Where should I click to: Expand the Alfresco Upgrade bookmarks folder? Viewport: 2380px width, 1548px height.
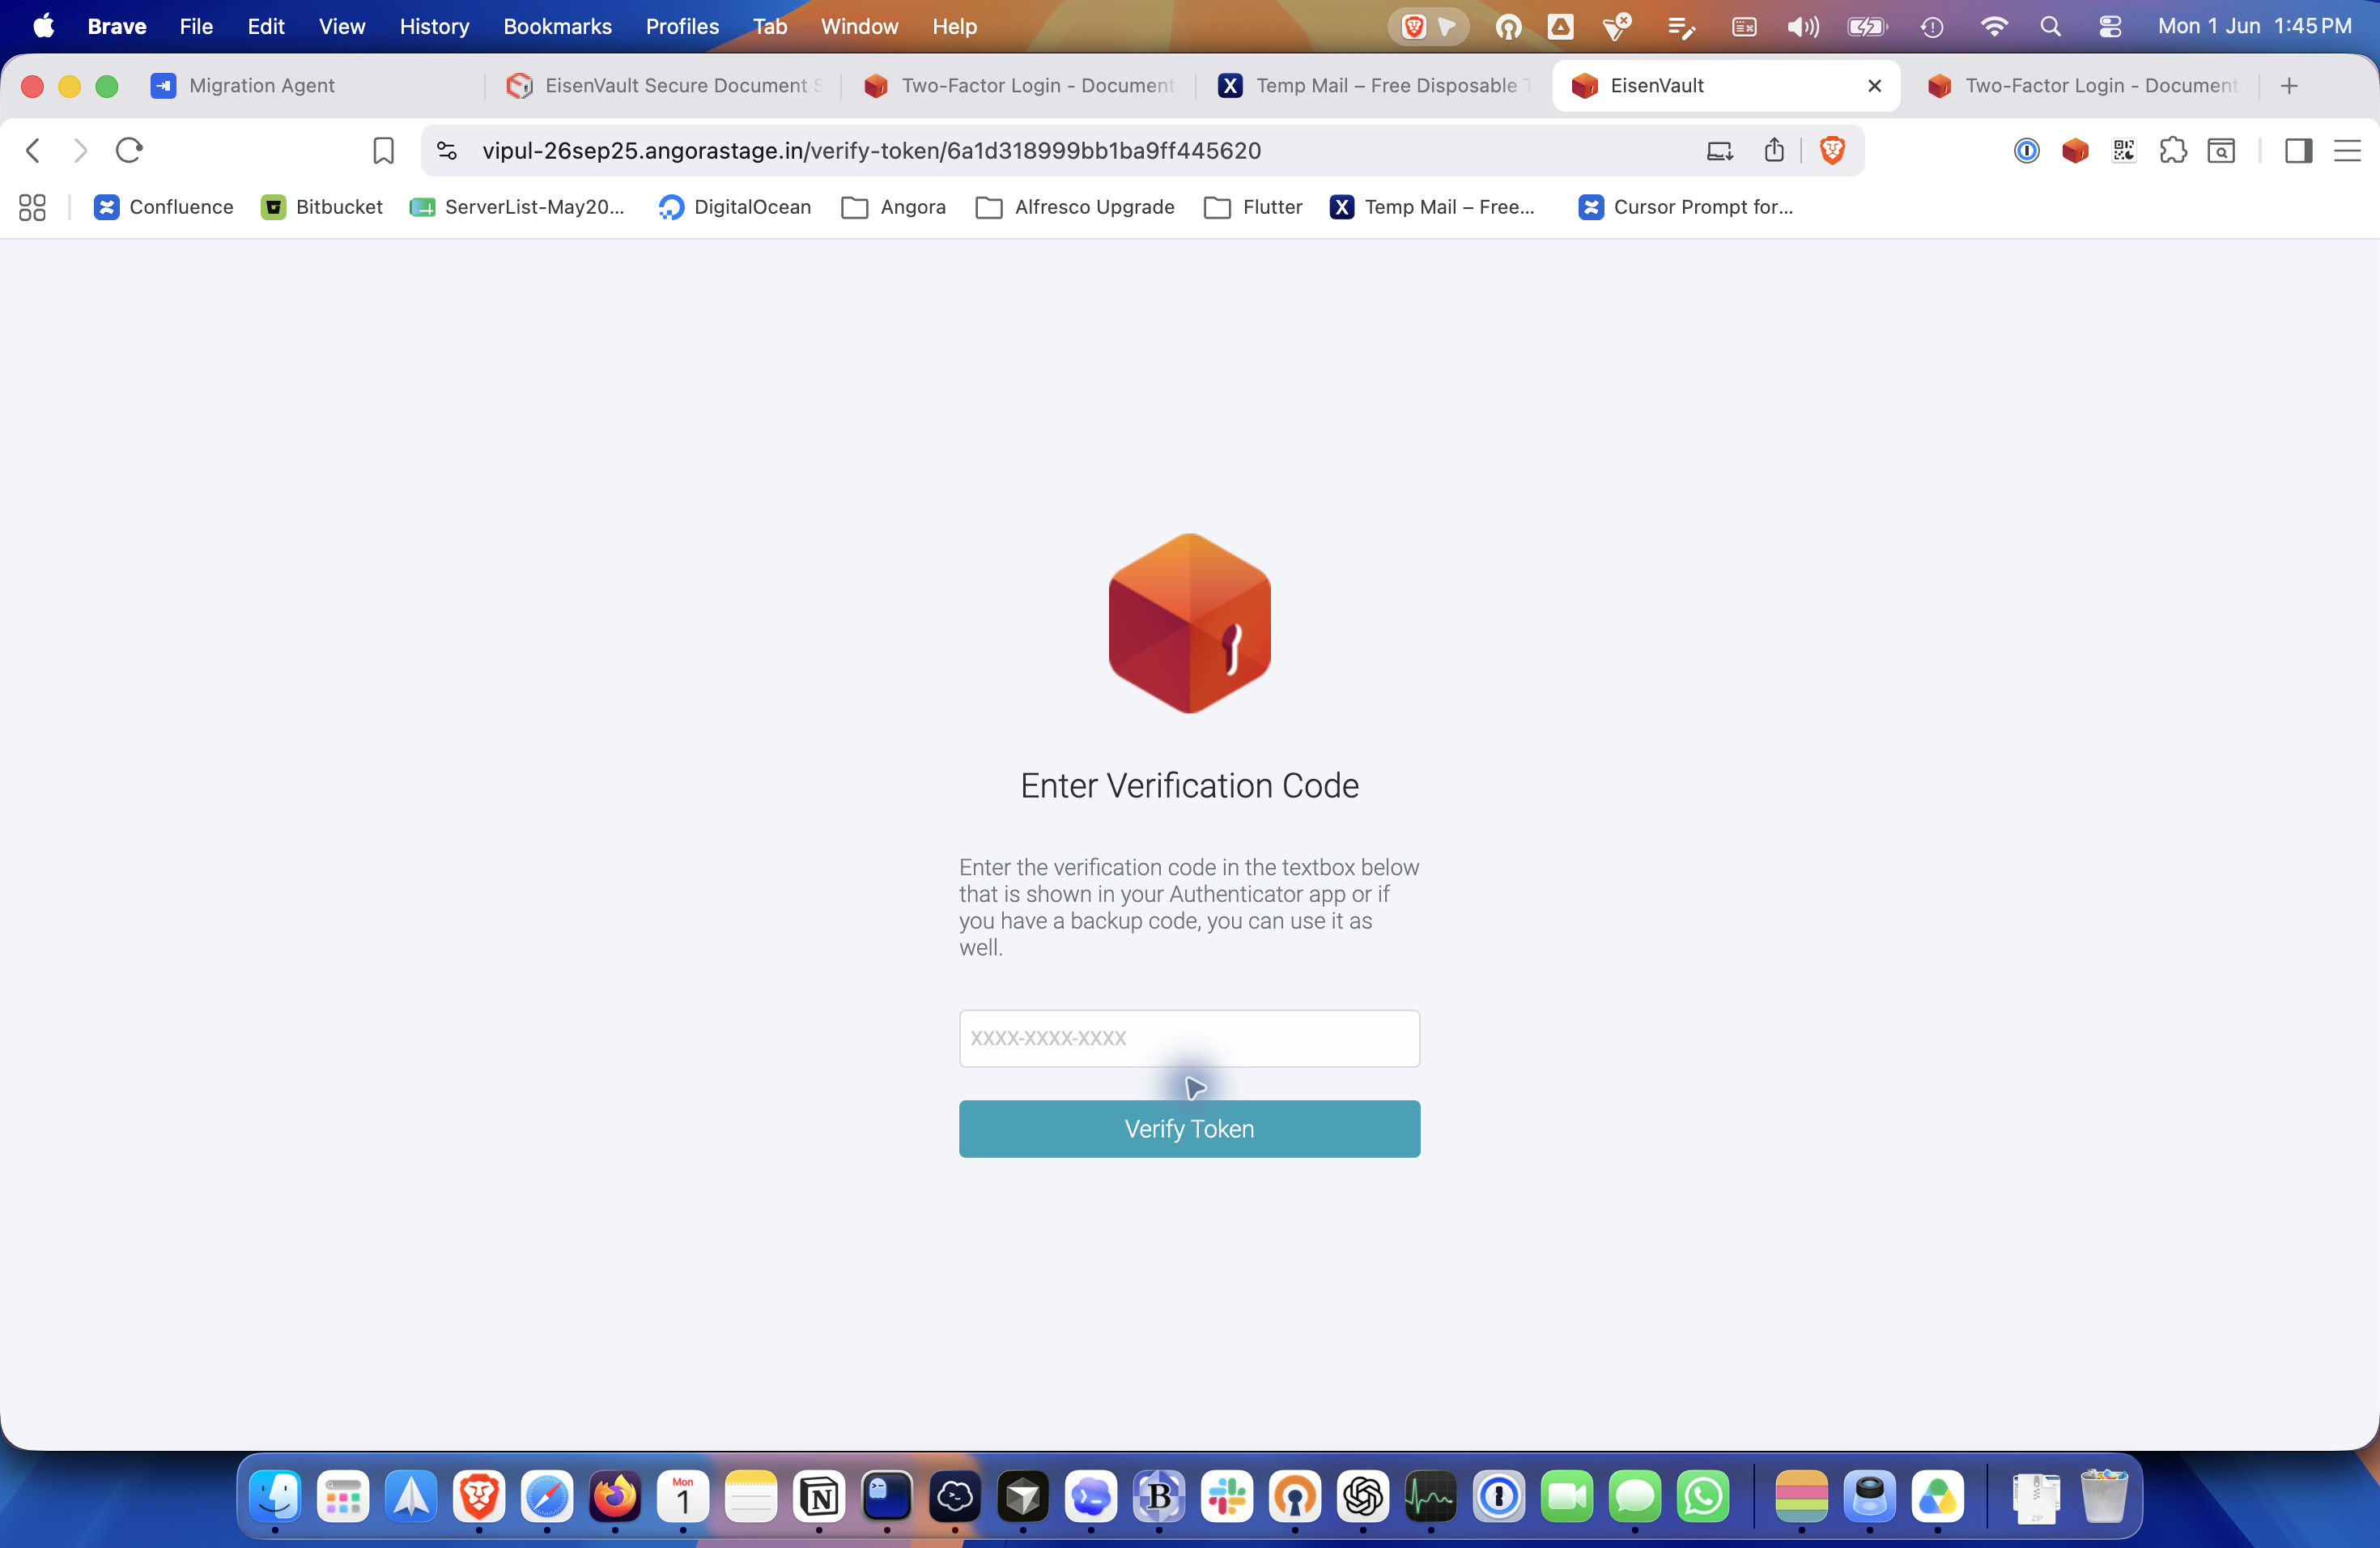point(1075,207)
